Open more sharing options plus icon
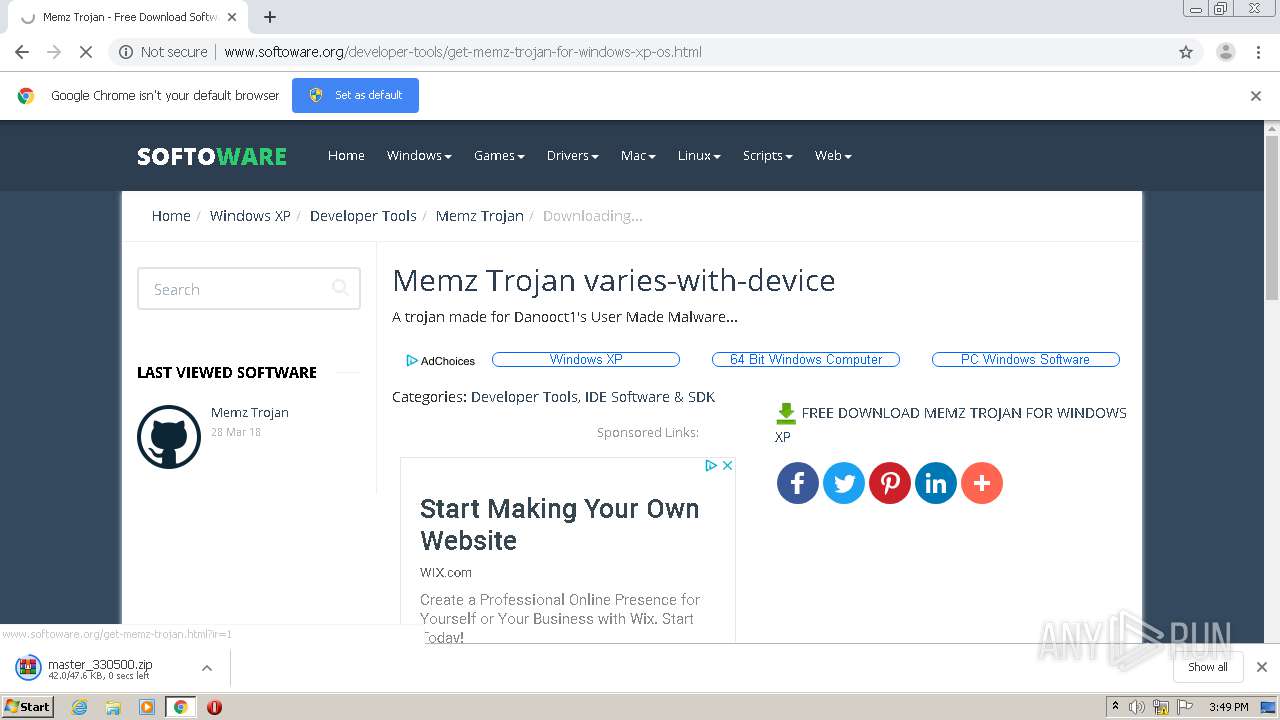This screenshot has height=720, width=1280. click(982, 483)
